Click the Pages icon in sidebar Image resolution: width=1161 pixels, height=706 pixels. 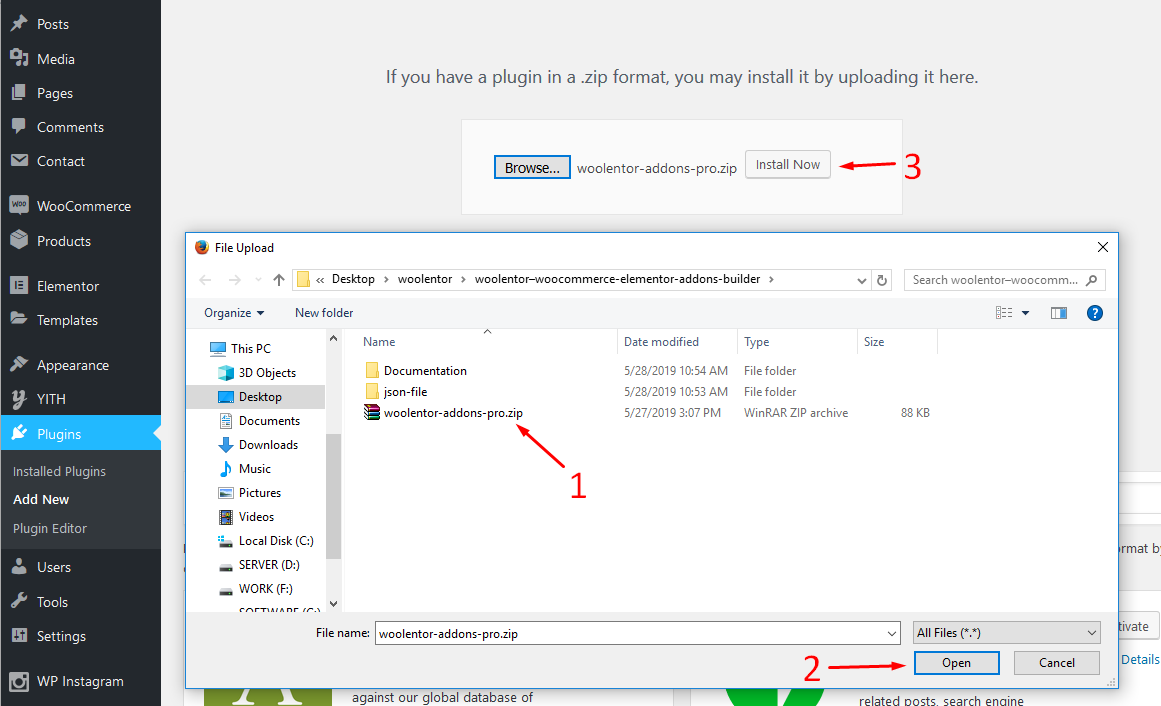19,93
